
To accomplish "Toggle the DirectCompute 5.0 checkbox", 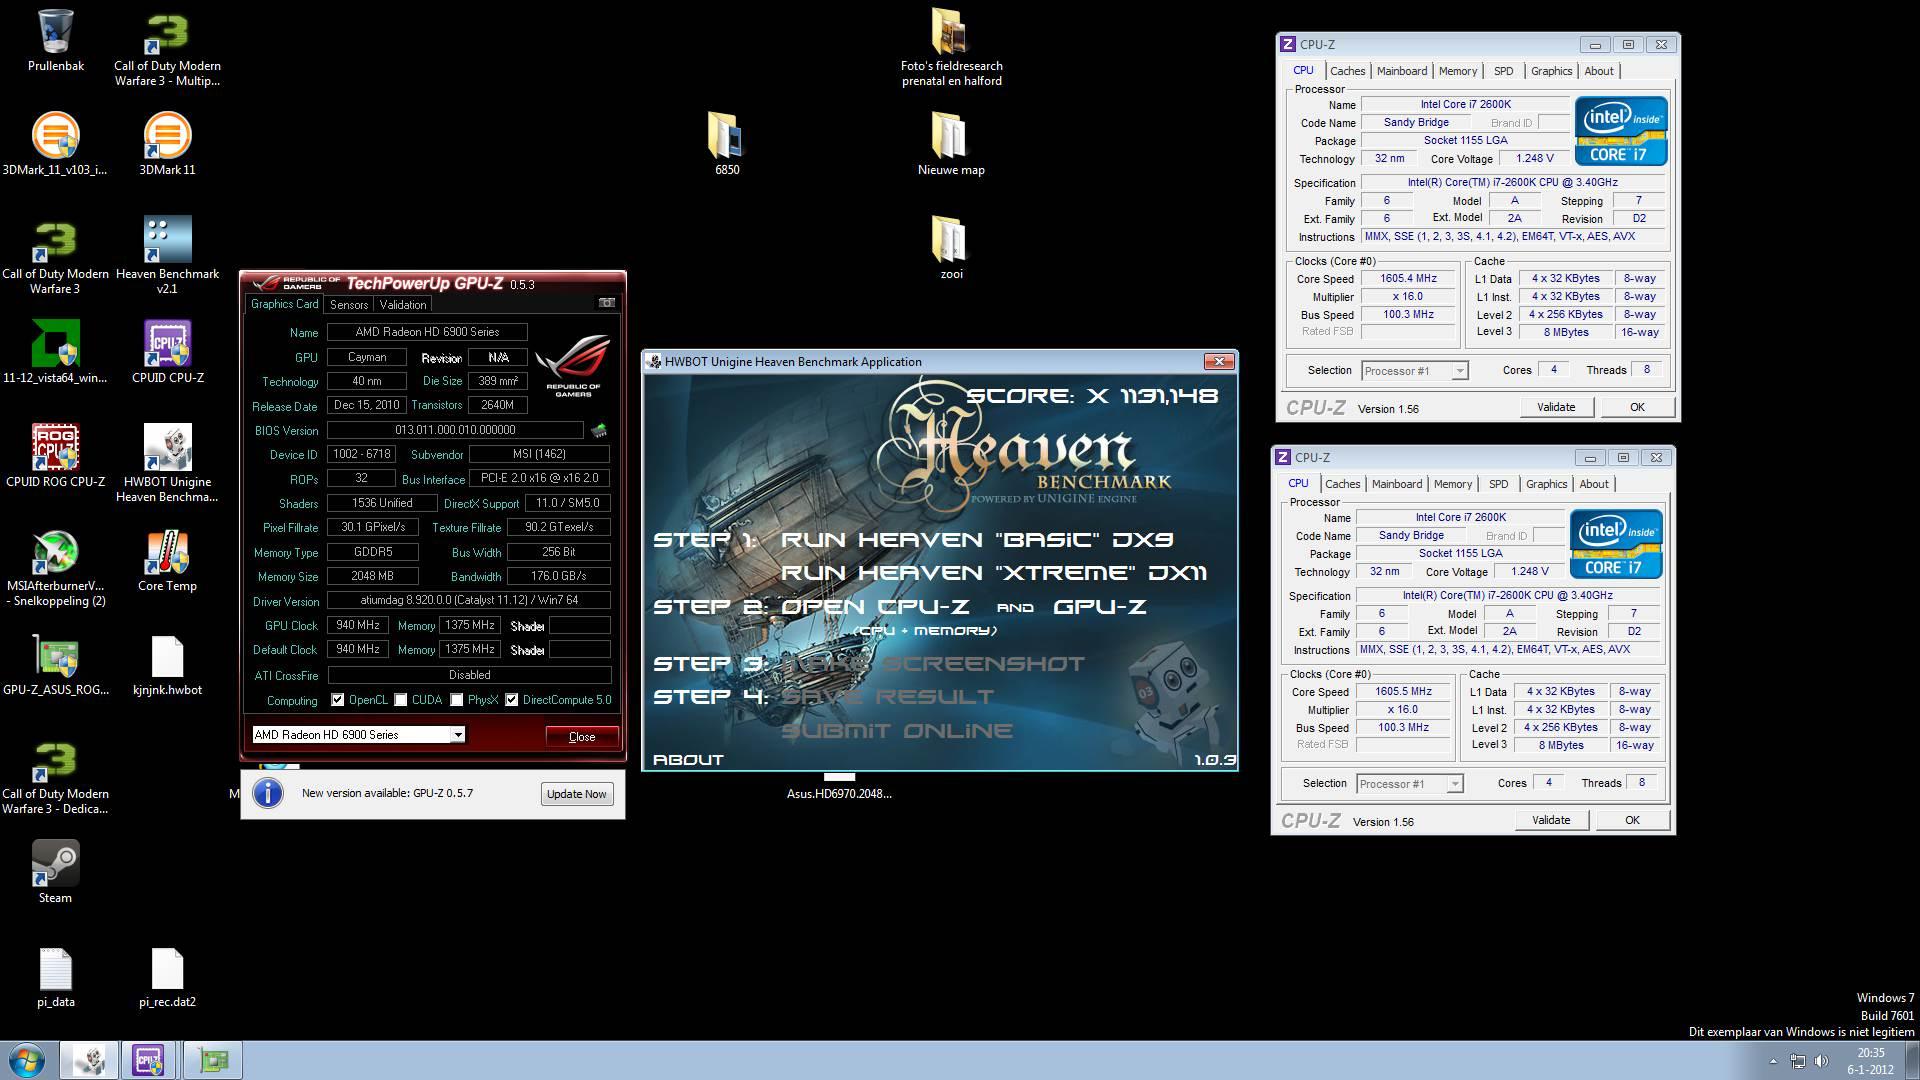I will pyautogui.click(x=512, y=700).
